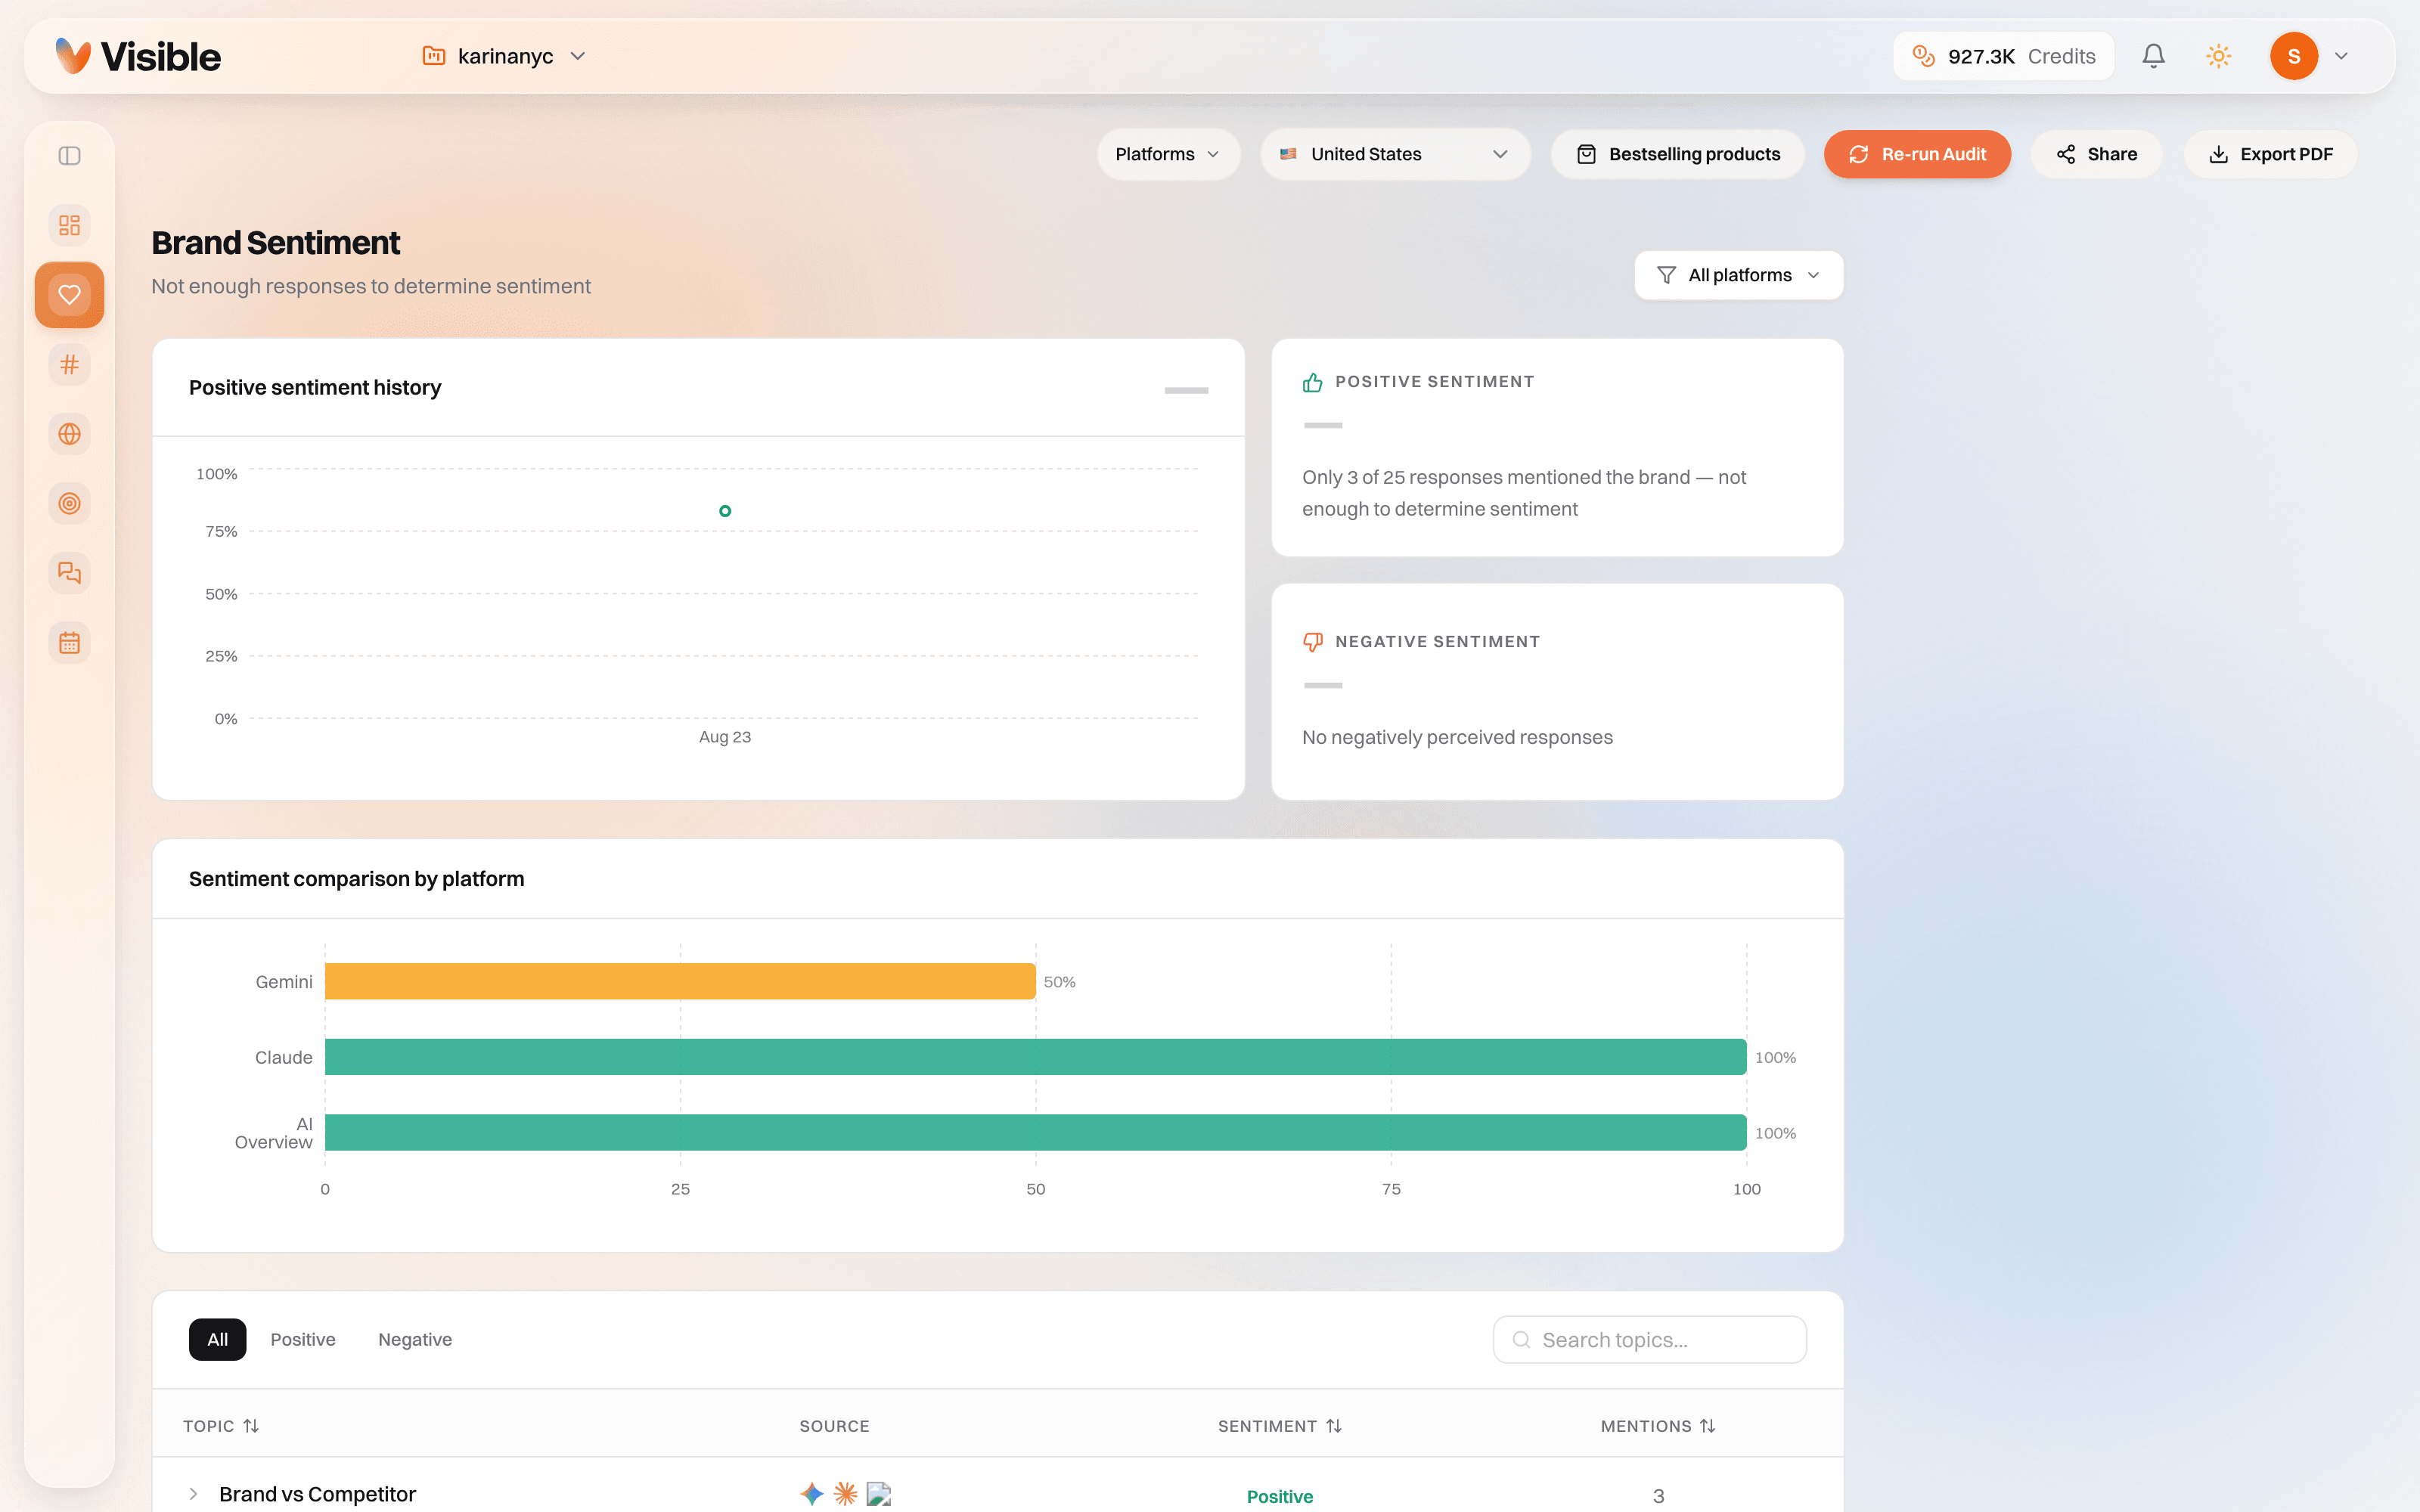Click the thumbs-up Positive Sentiment icon
The width and height of the screenshot is (2420, 1512).
(1313, 382)
